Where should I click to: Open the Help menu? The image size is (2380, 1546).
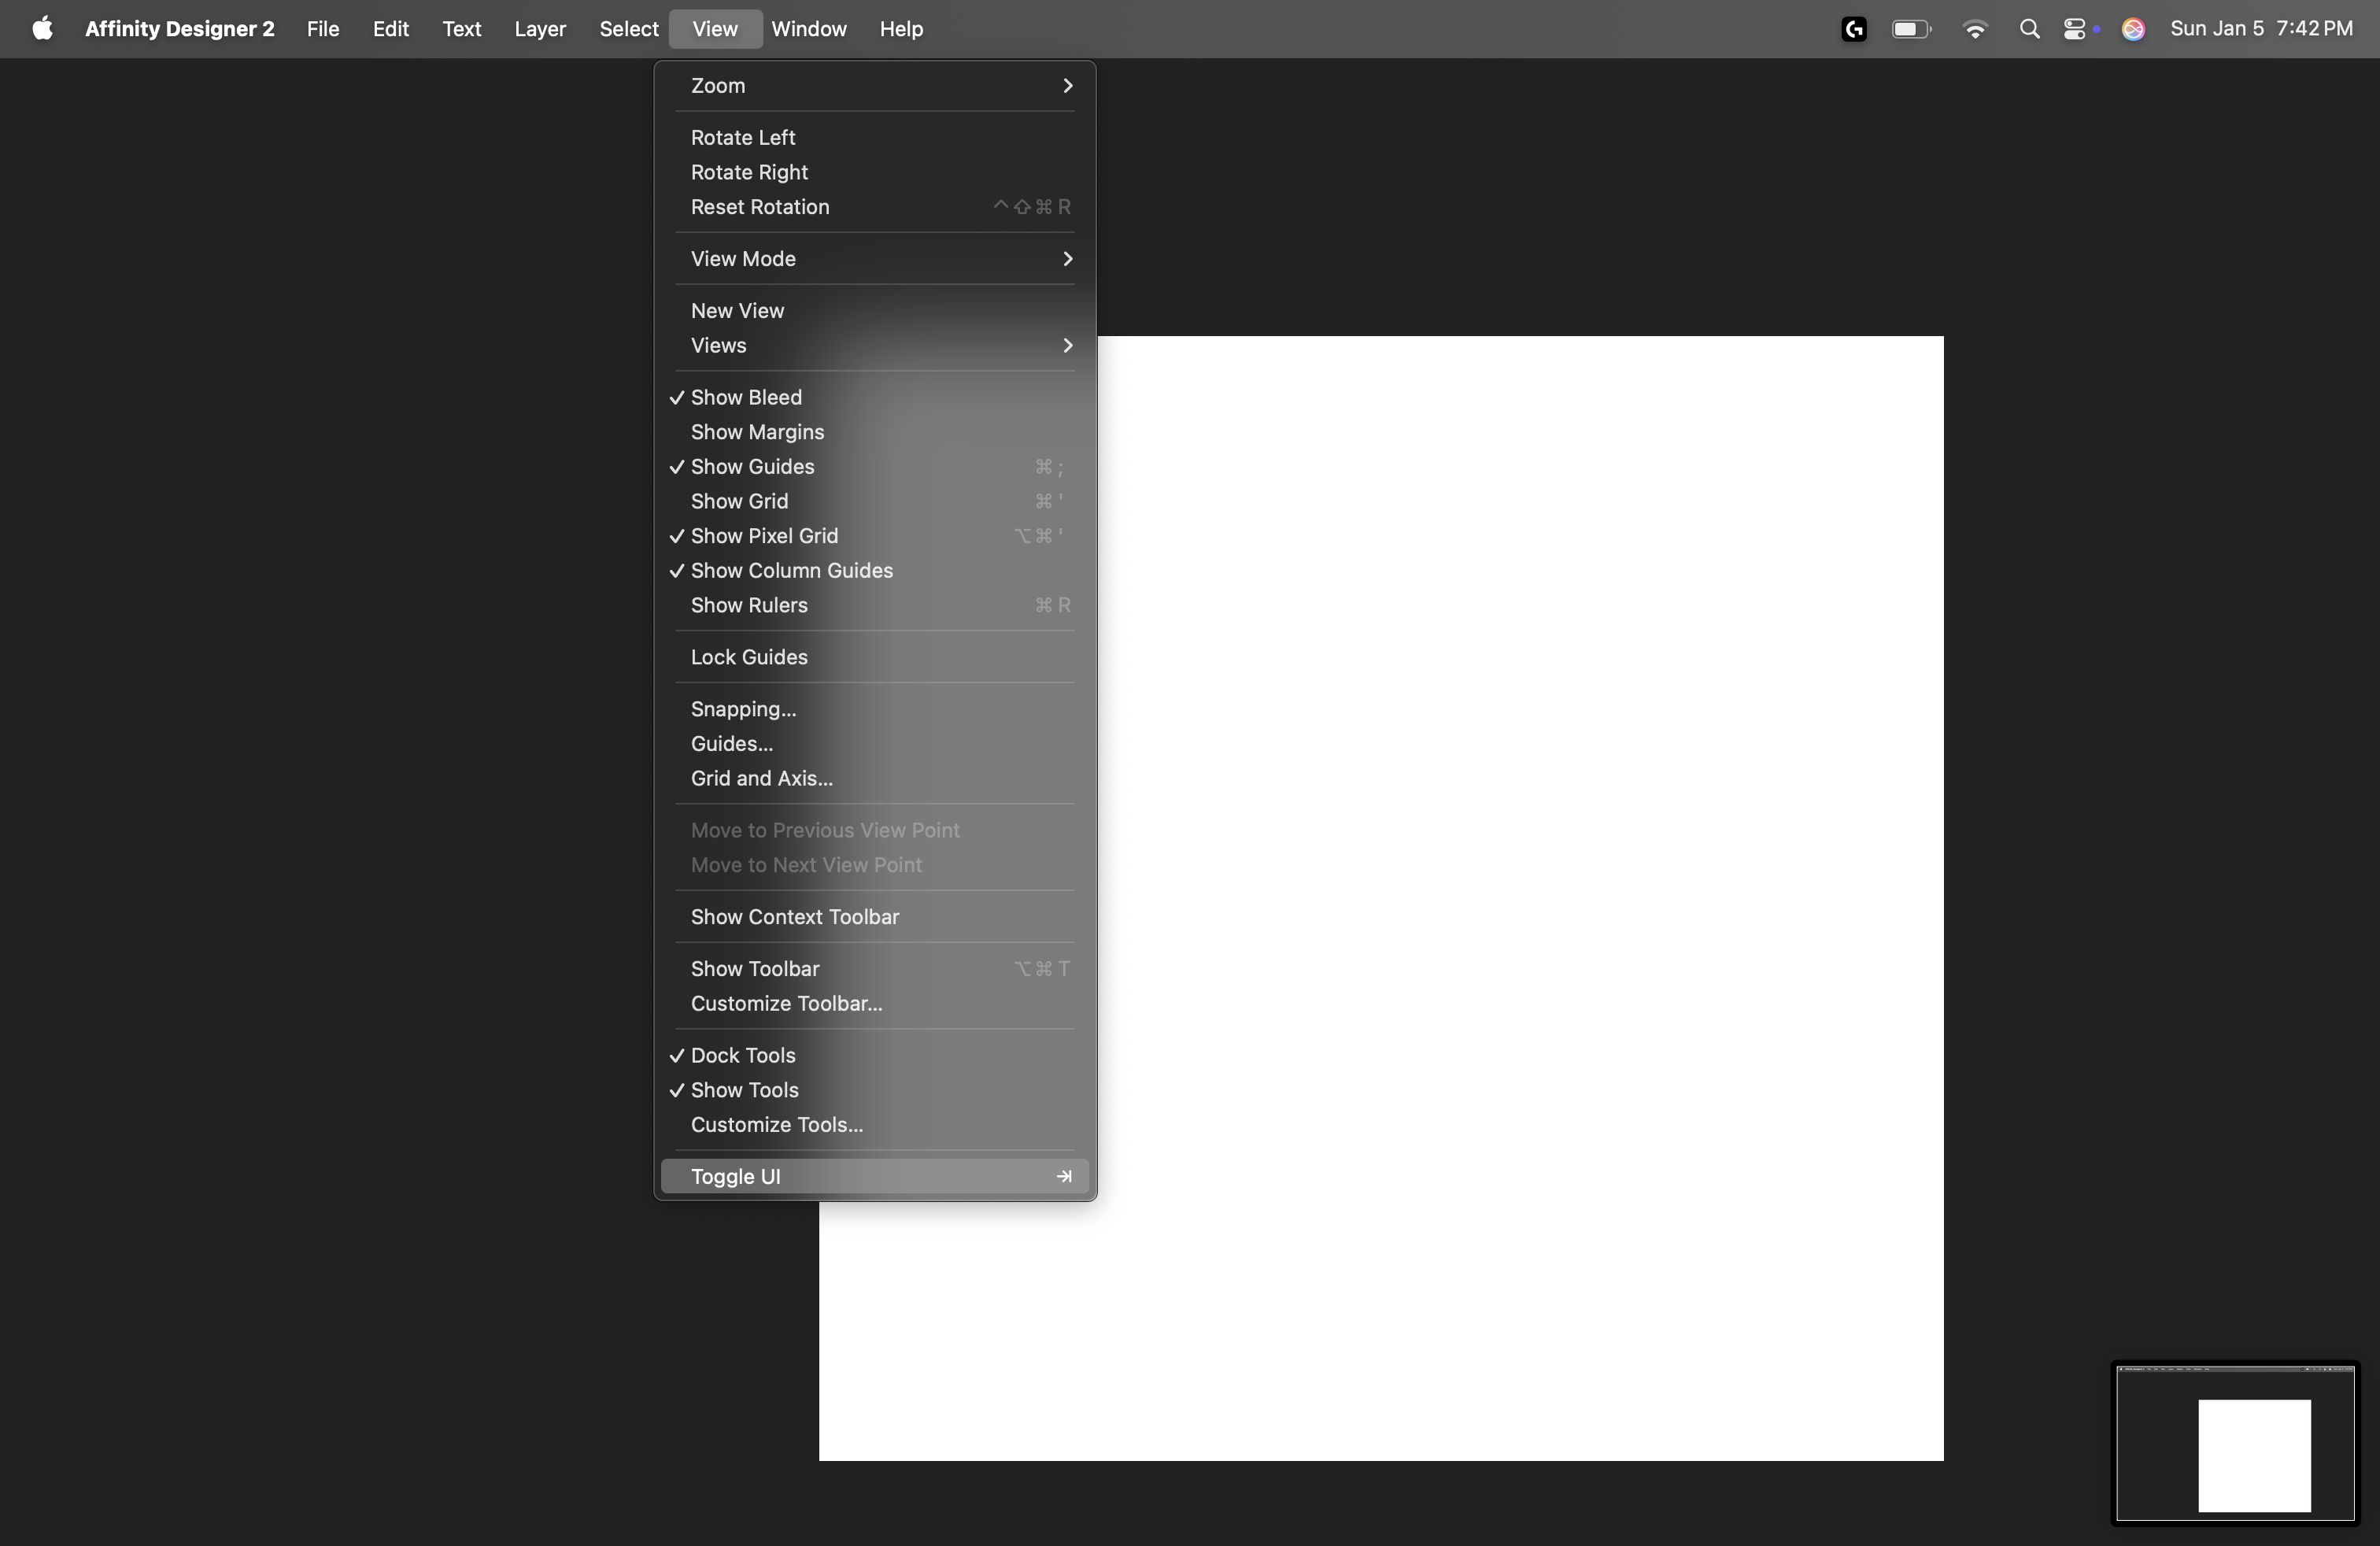(902, 29)
